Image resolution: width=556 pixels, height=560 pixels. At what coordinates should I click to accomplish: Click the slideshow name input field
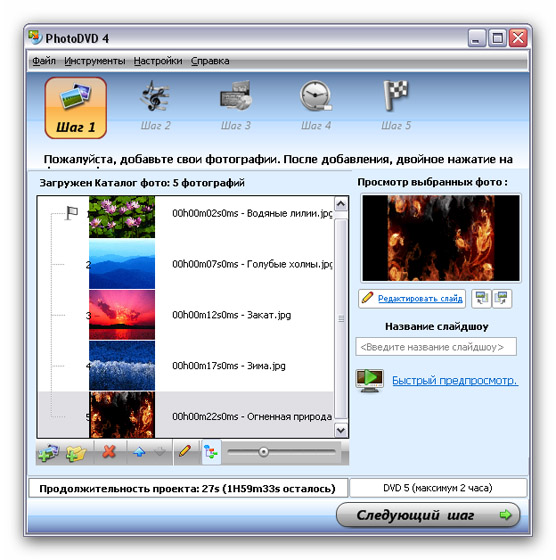[436, 347]
